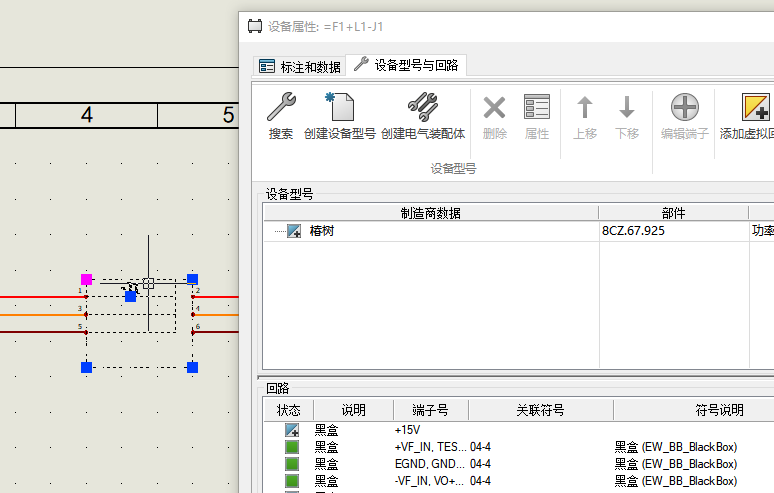Click status icon of +15V circuit row
The image size is (774, 493).
coord(292,430)
